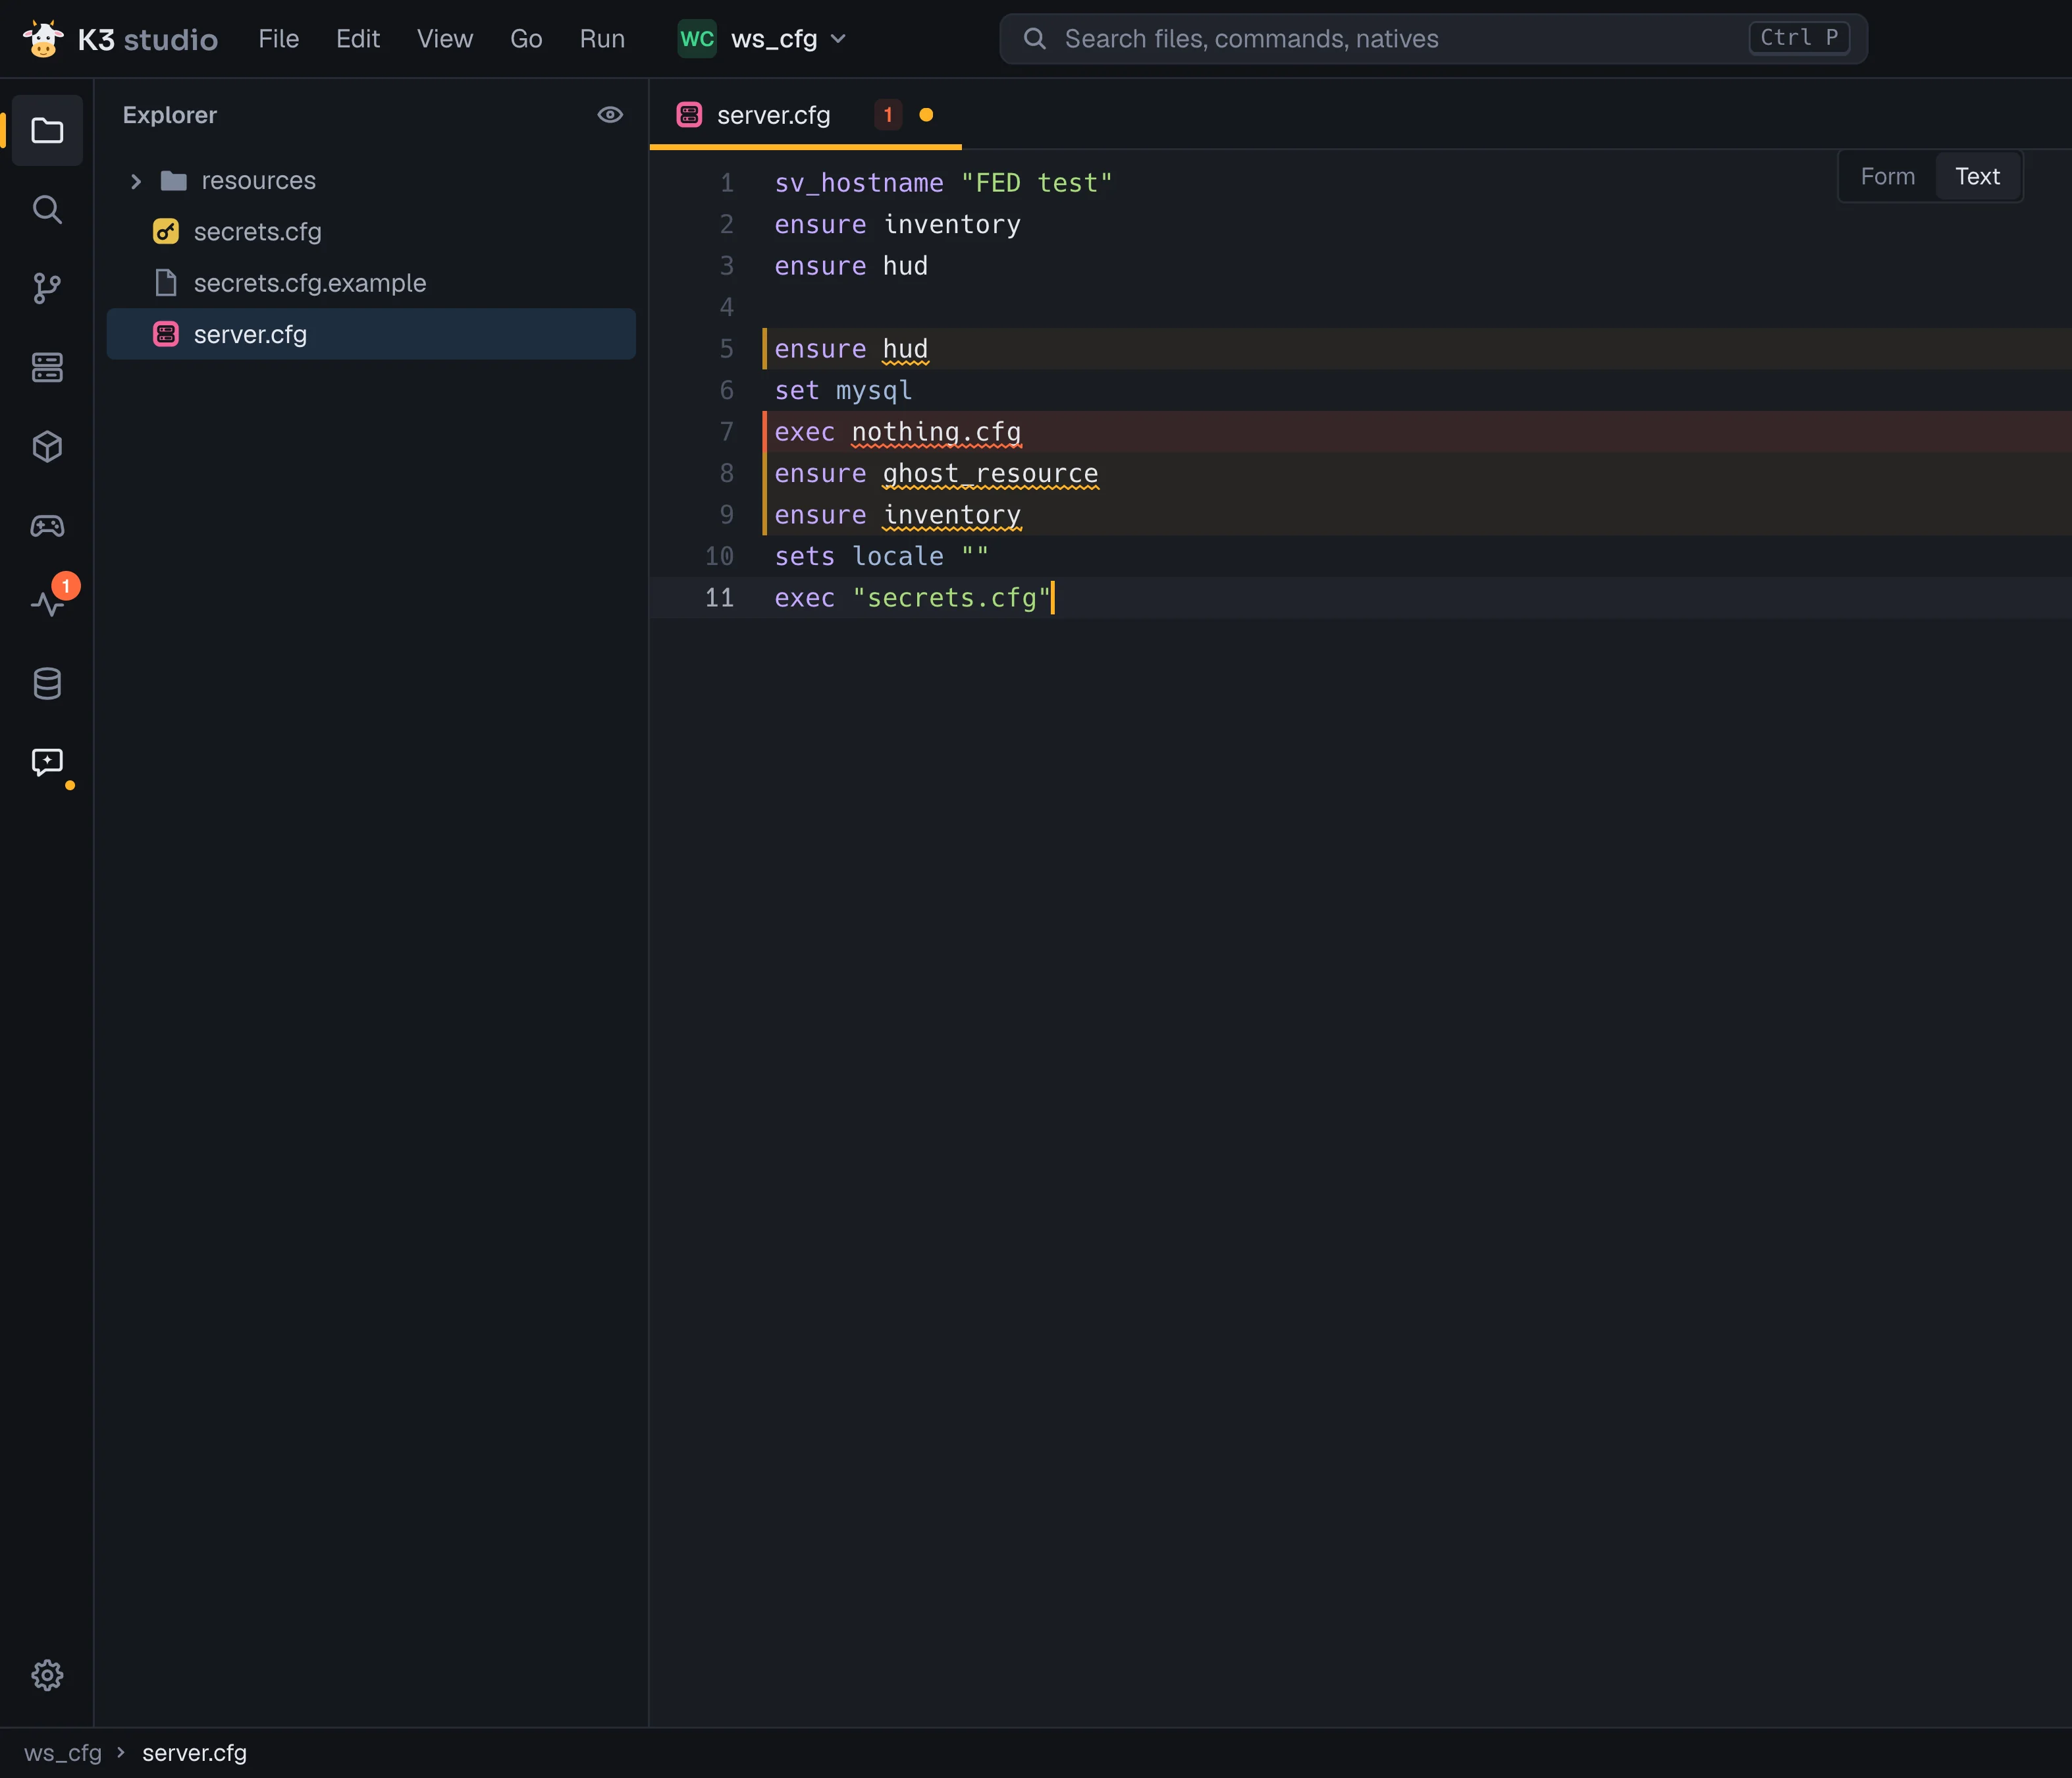Open the Run menu
Image resolution: width=2072 pixels, height=1778 pixels.
pos(602,39)
